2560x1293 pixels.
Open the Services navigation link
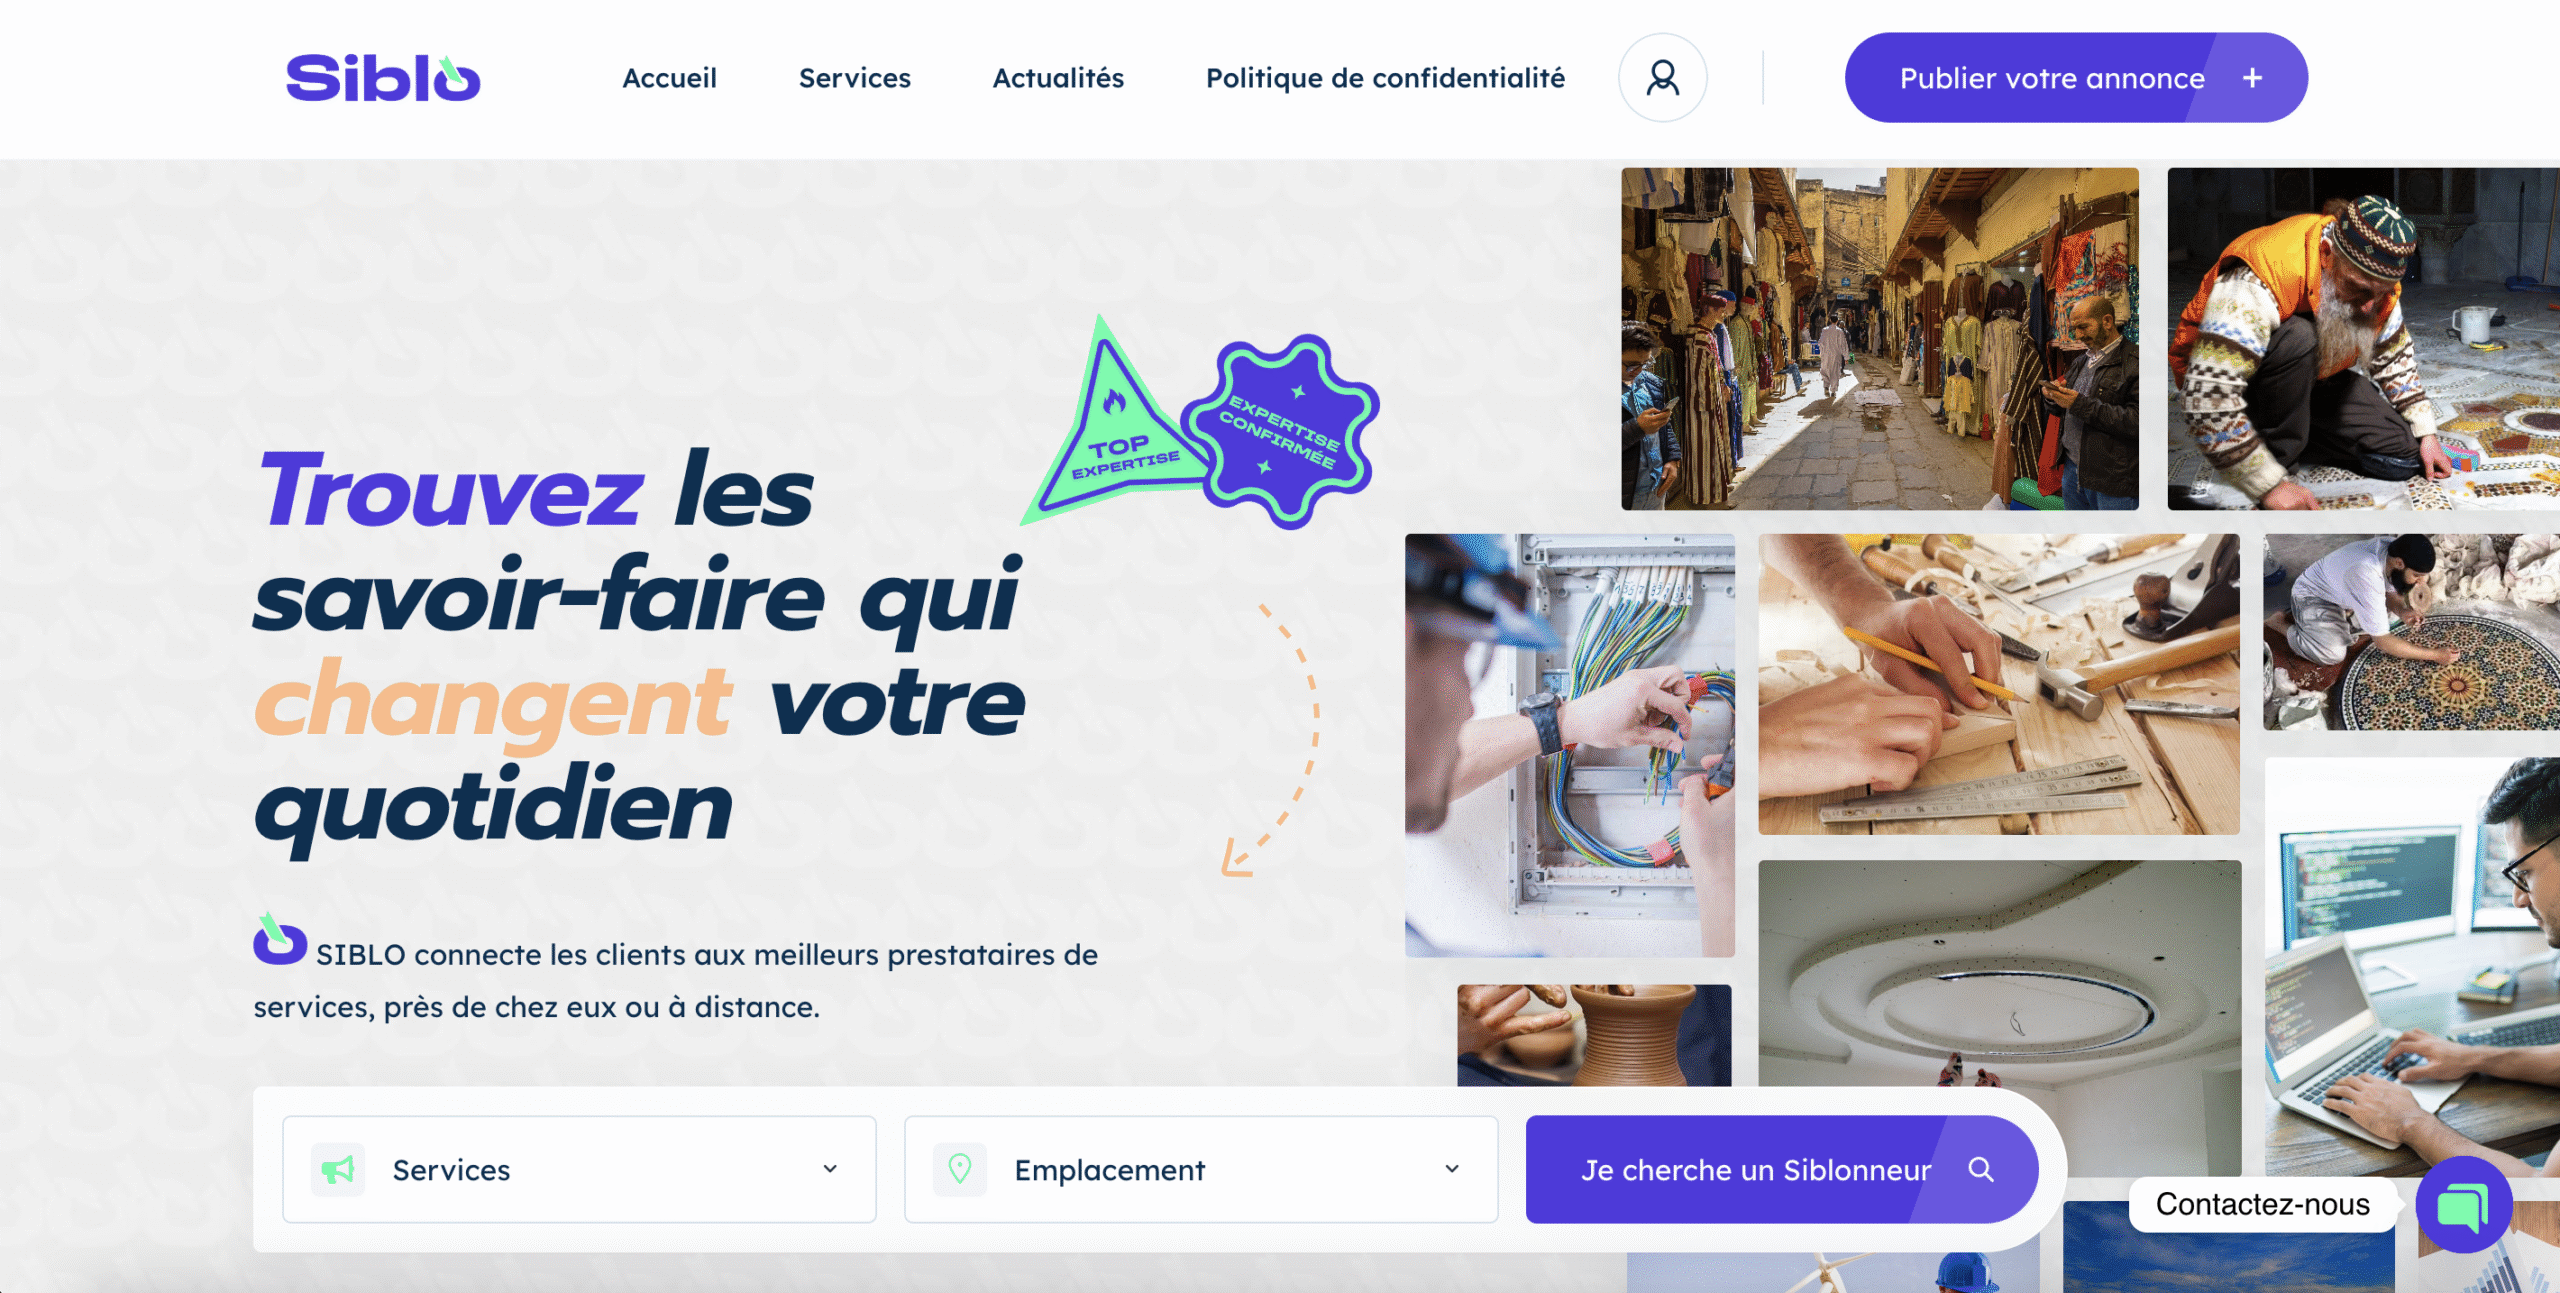[x=855, y=78]
